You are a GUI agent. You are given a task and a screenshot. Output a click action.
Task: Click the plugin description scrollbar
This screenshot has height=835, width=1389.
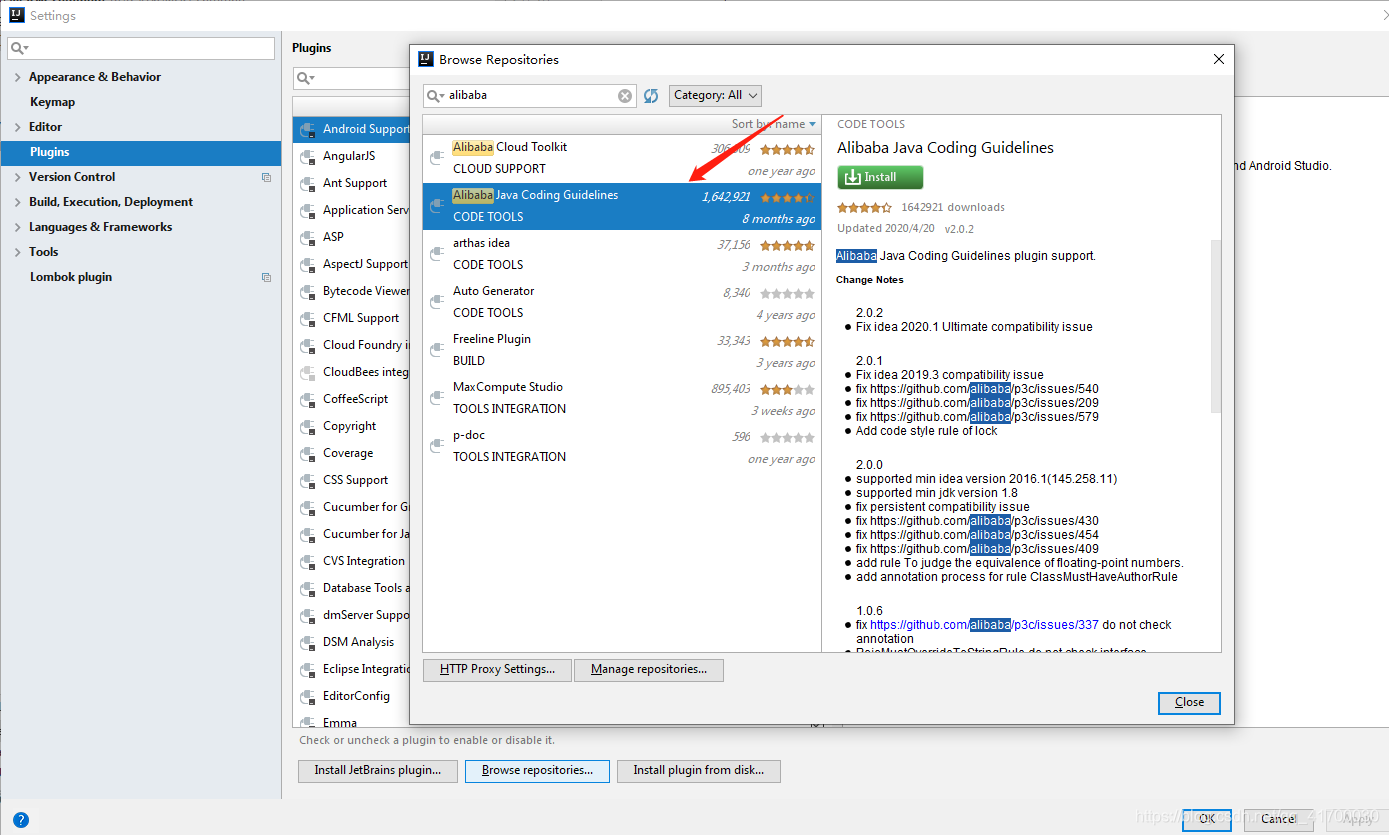click(1216, 325)
